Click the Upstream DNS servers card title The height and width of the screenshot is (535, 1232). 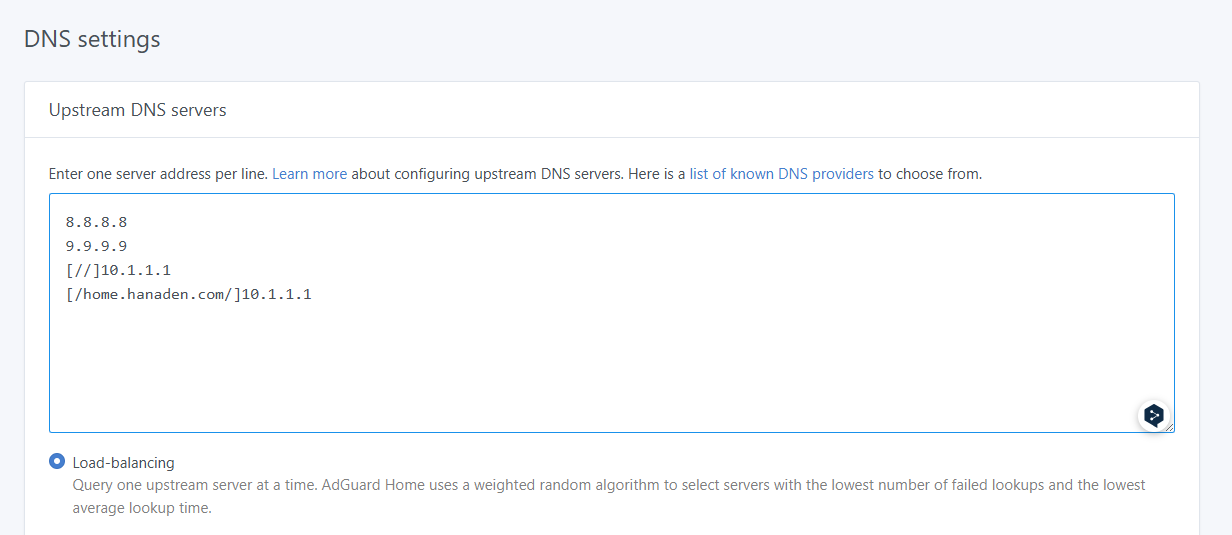(138, 110)
